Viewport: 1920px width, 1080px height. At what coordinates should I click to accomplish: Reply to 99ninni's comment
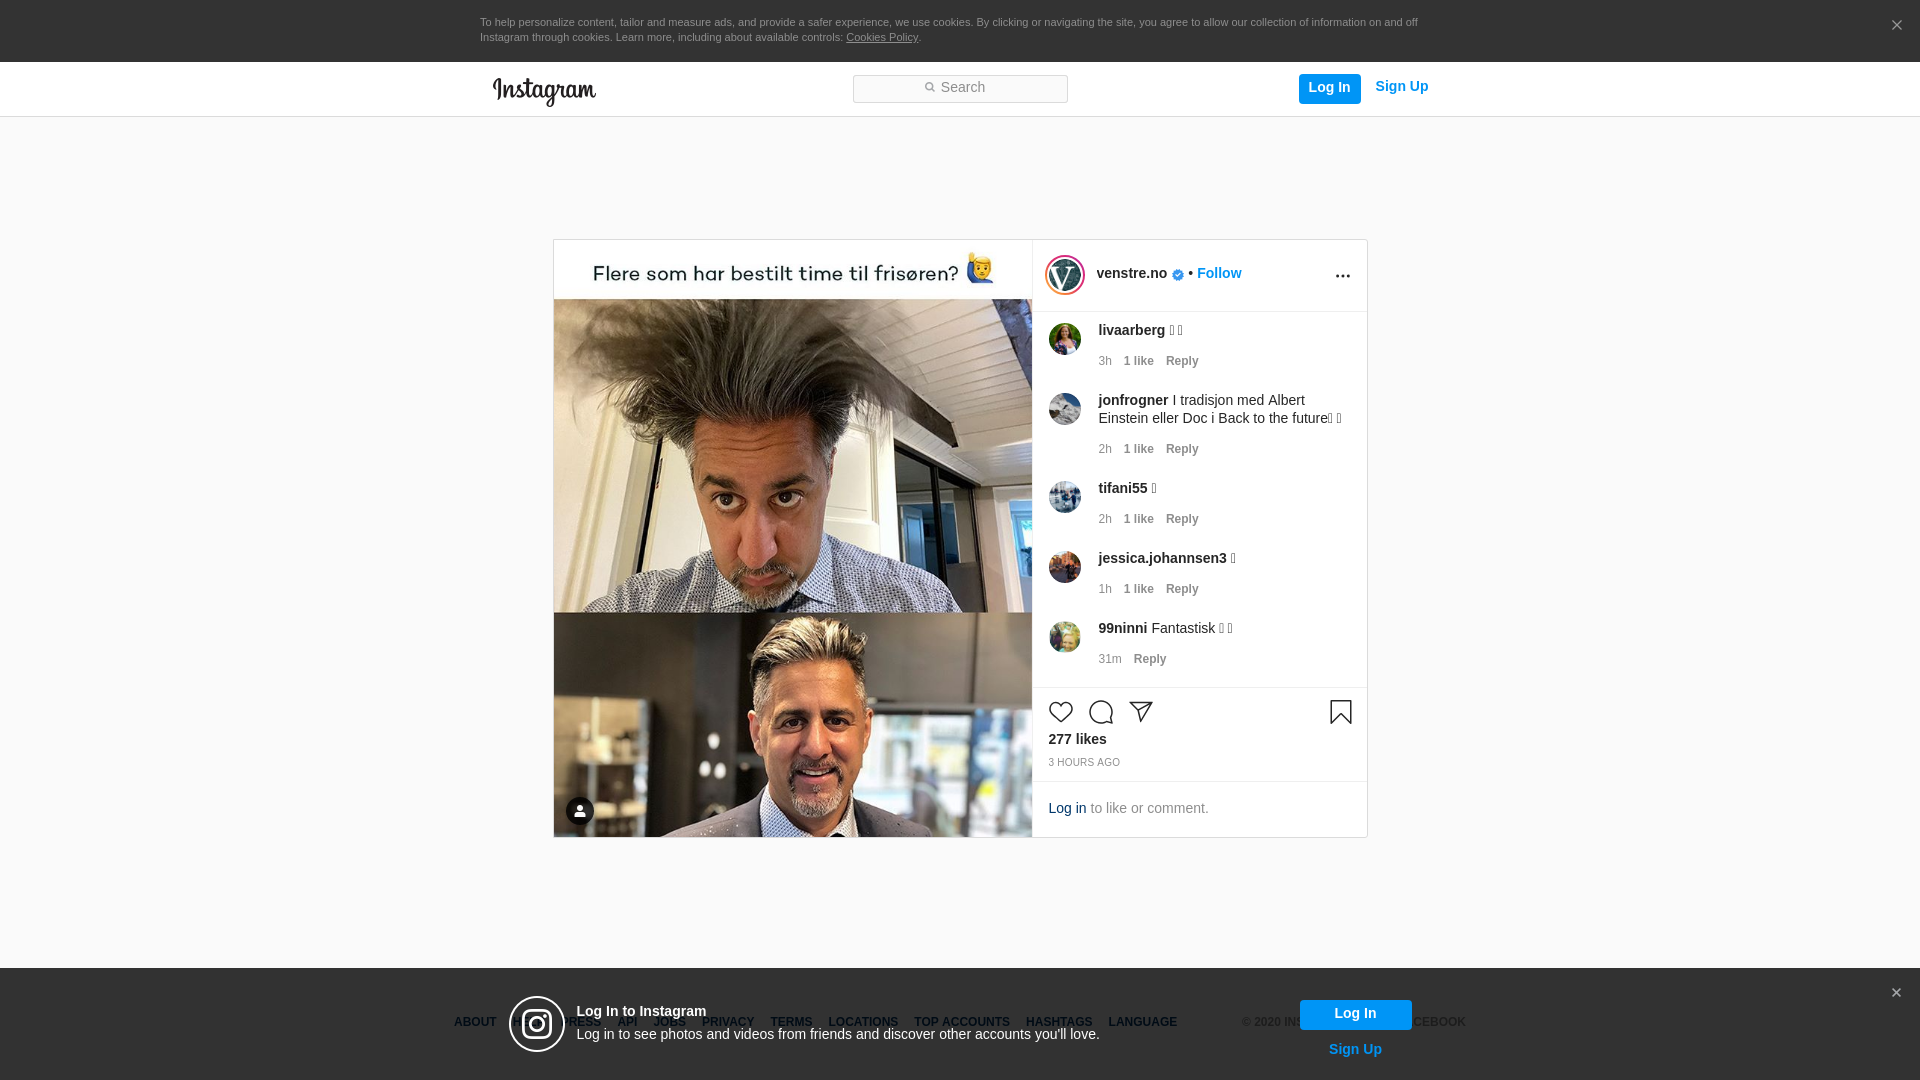[1149, 659]
